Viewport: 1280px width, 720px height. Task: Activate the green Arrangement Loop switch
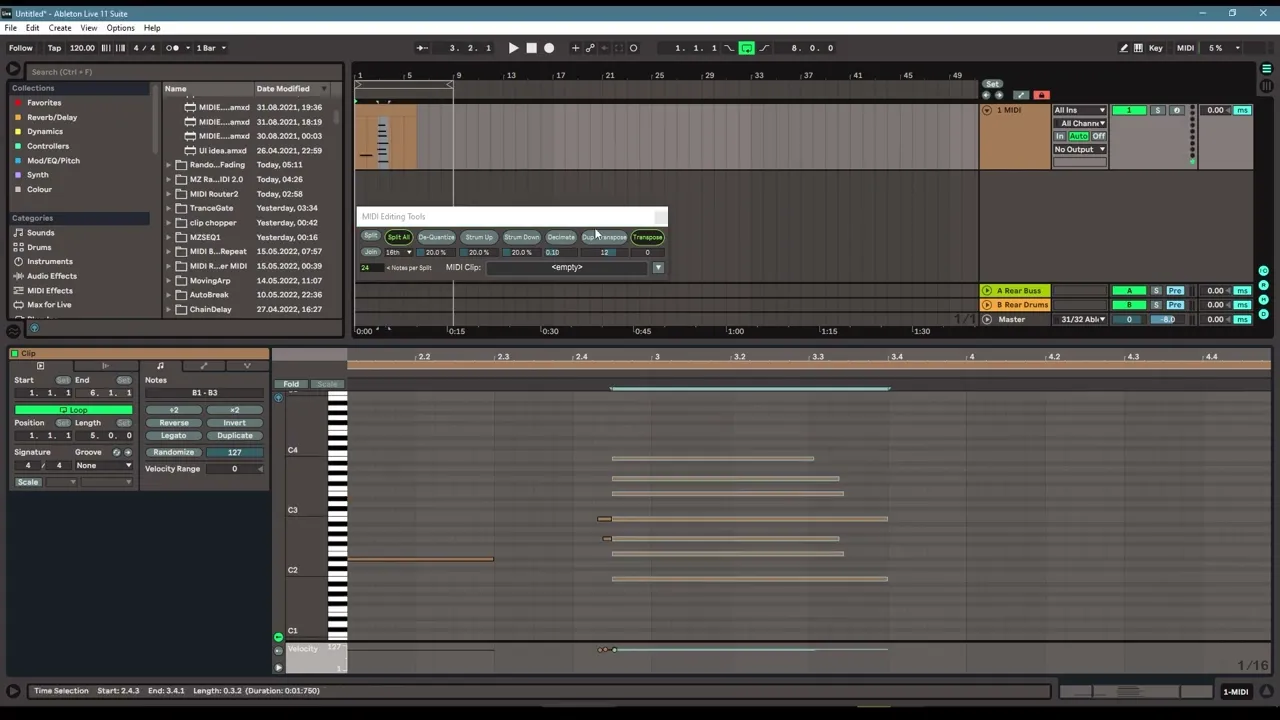click(x=746, y=48)
